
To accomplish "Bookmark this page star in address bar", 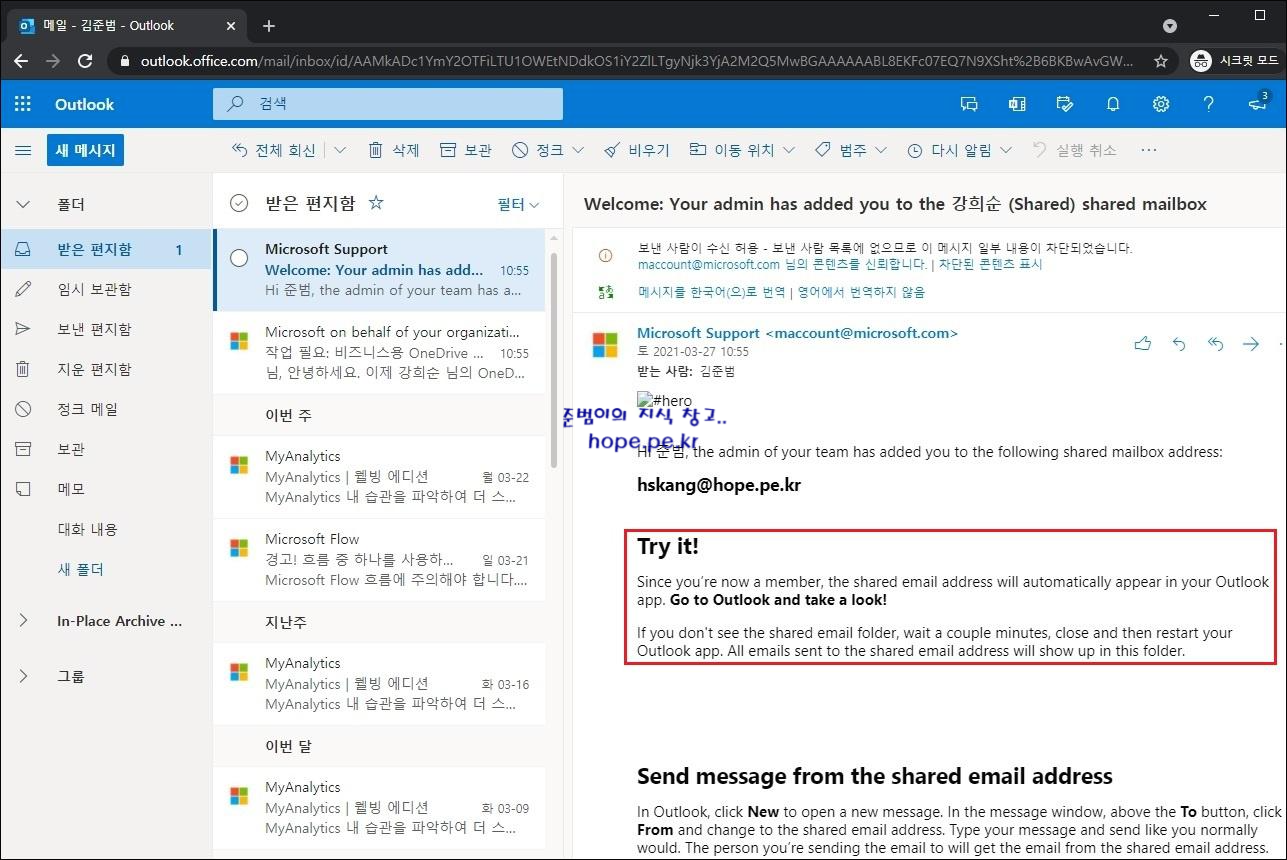I will pos(1161,61).
